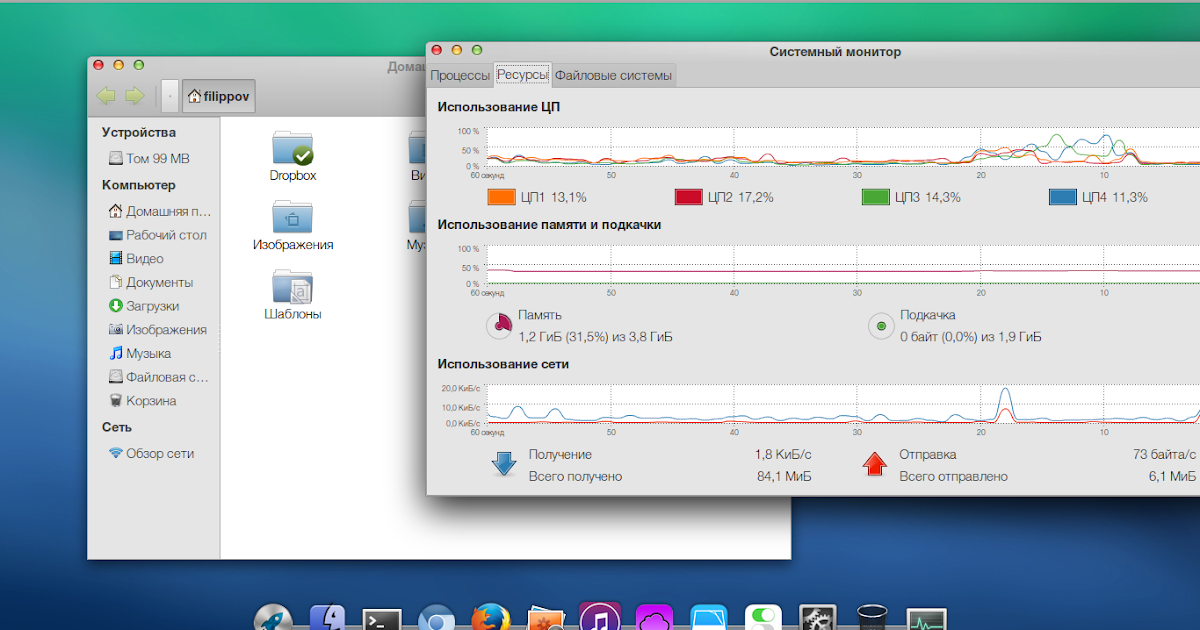Screen dimensions: 1200x630
Task: Click the filippov home path button
Action: click(218, 97)
